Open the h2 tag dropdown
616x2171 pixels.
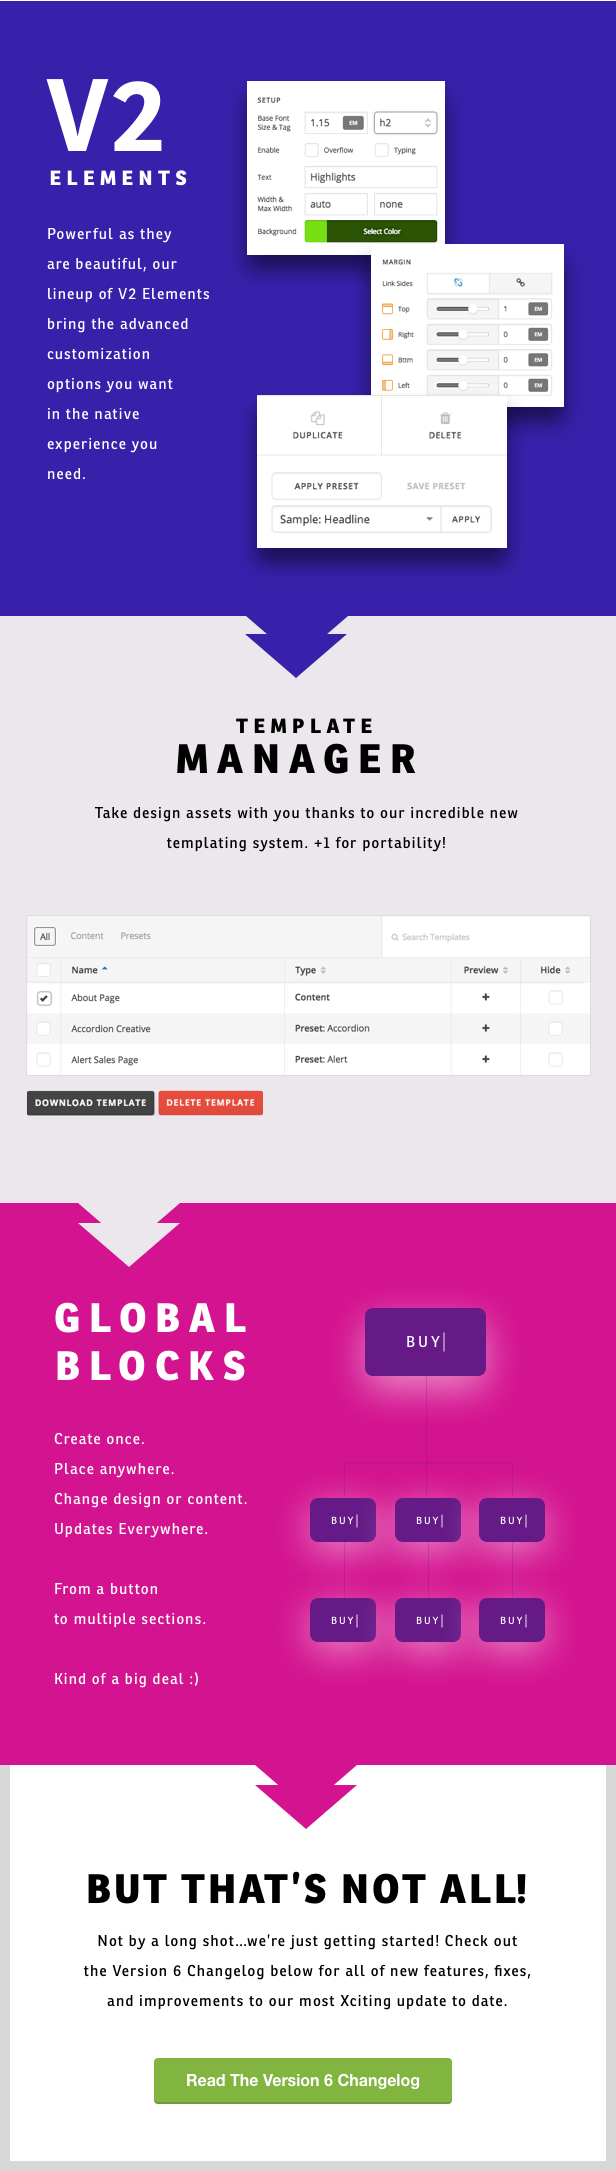pos(406,123)
